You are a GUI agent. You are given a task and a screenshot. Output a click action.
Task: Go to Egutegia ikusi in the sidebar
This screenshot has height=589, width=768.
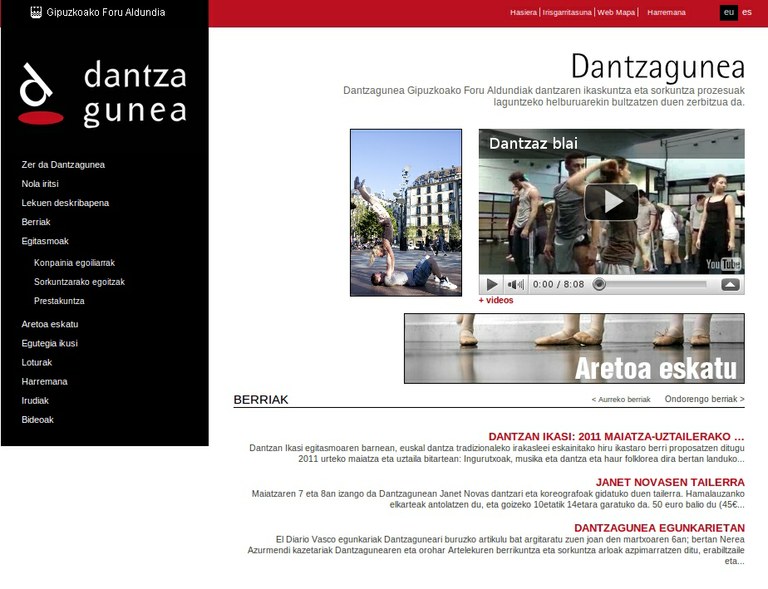[49, 343]
